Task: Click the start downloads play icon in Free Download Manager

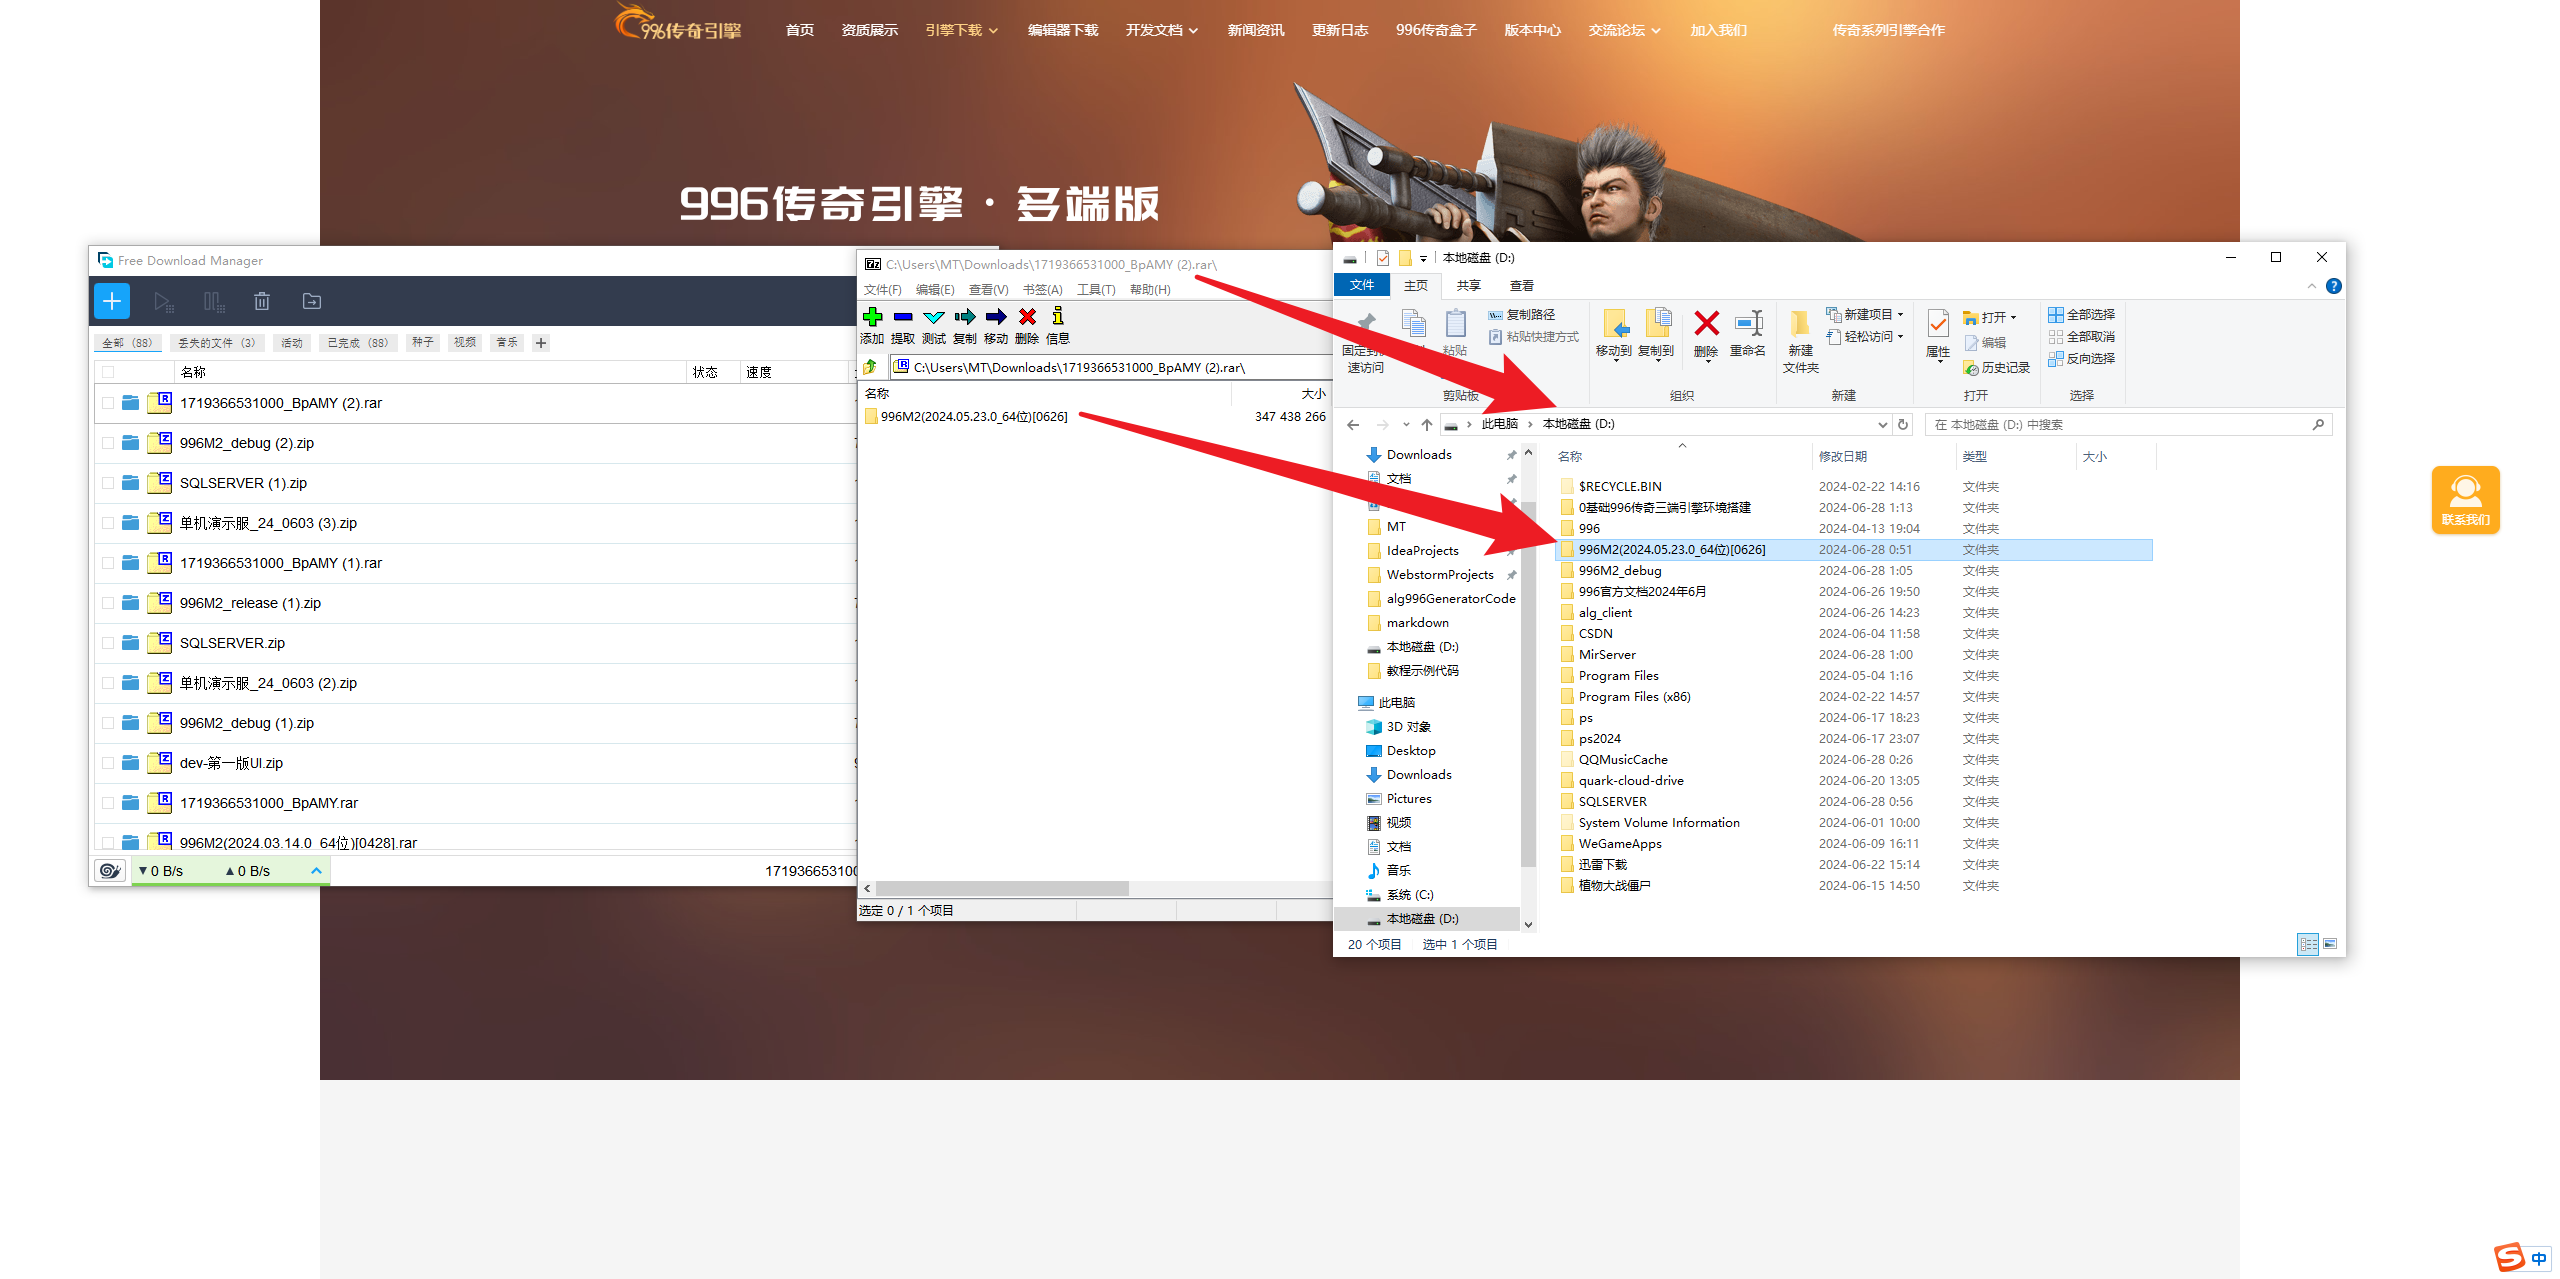Action: click(163, 301)
